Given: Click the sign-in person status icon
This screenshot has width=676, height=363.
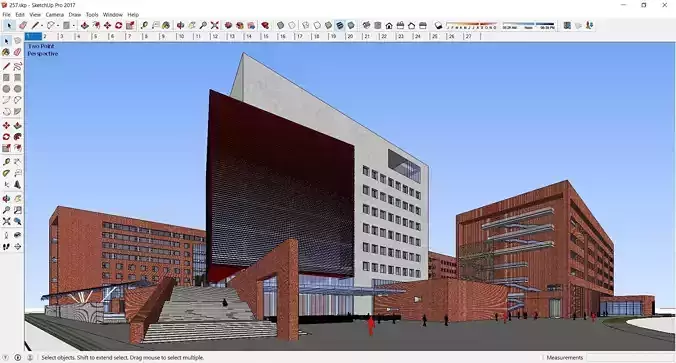Looking at the screenshot, I should click(x=30, y=357).
